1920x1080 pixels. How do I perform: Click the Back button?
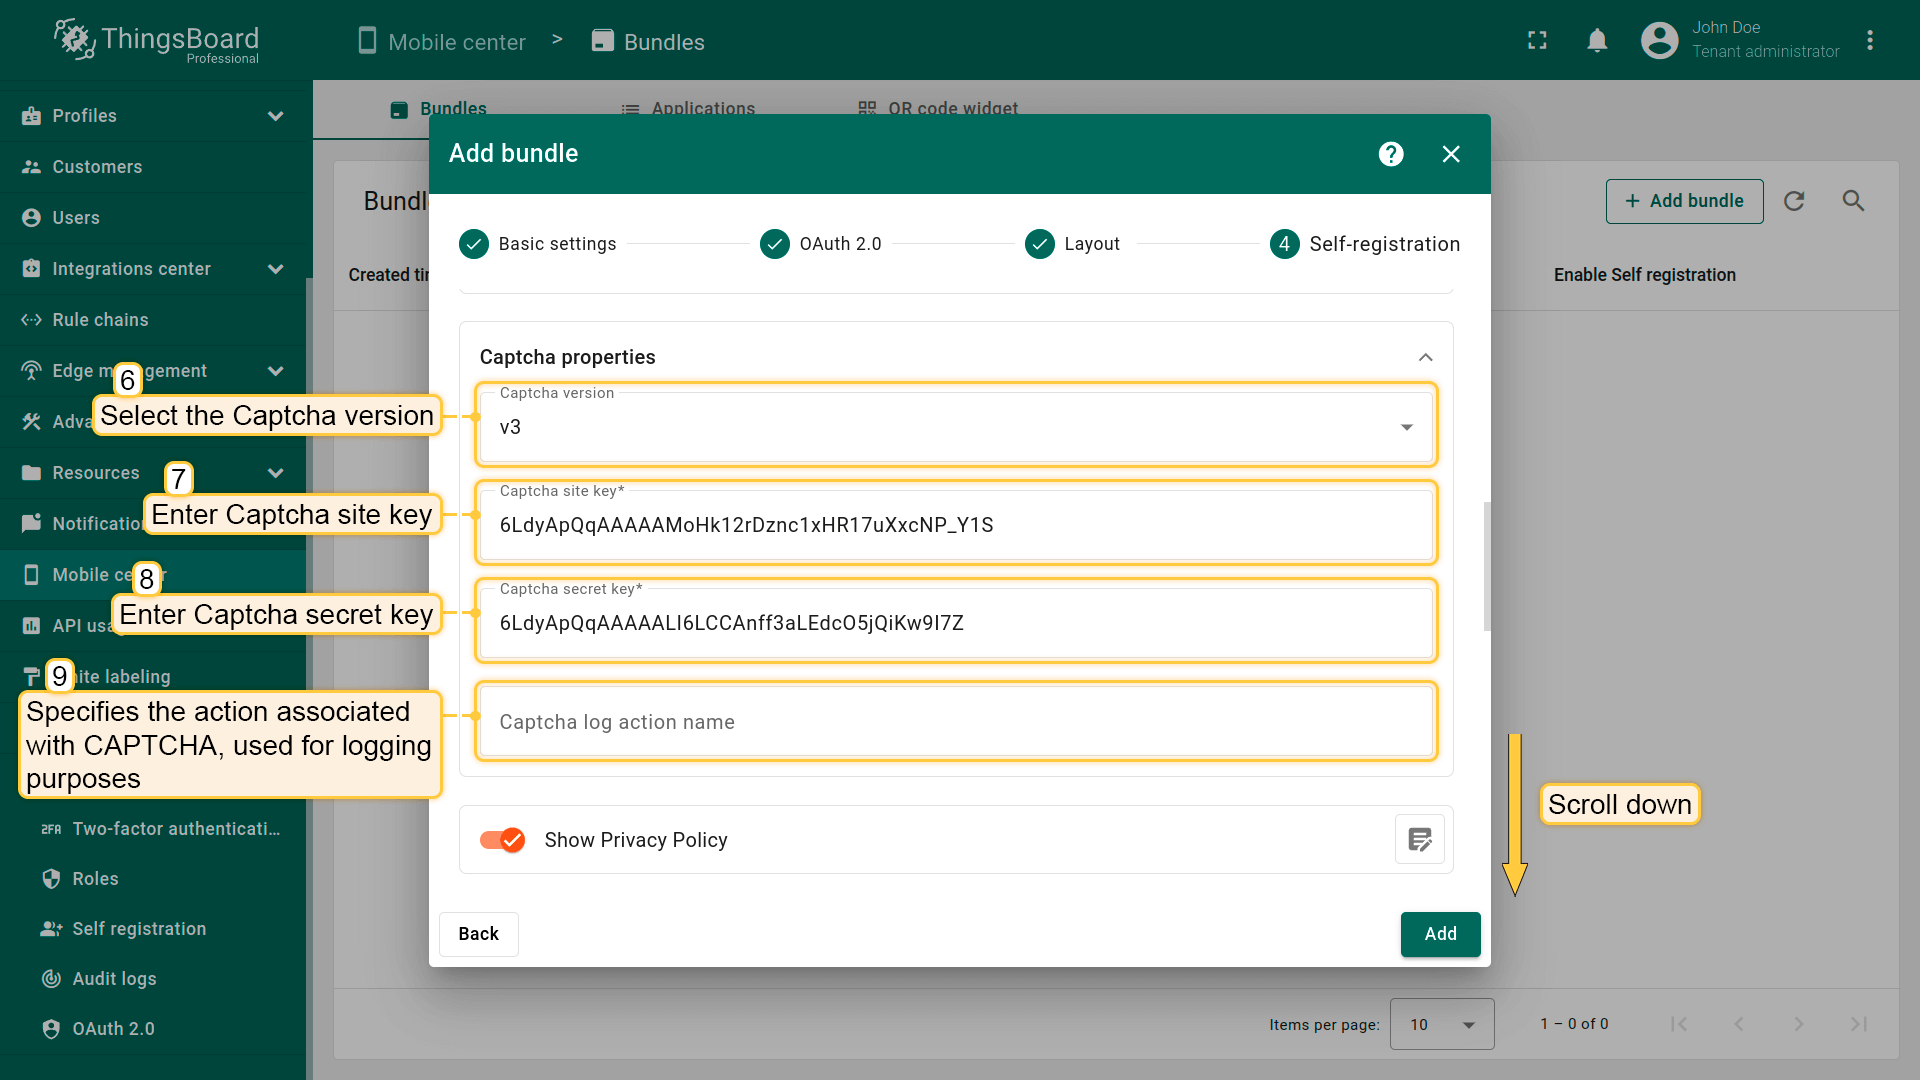pyautogui.click(x=478, y=934)
